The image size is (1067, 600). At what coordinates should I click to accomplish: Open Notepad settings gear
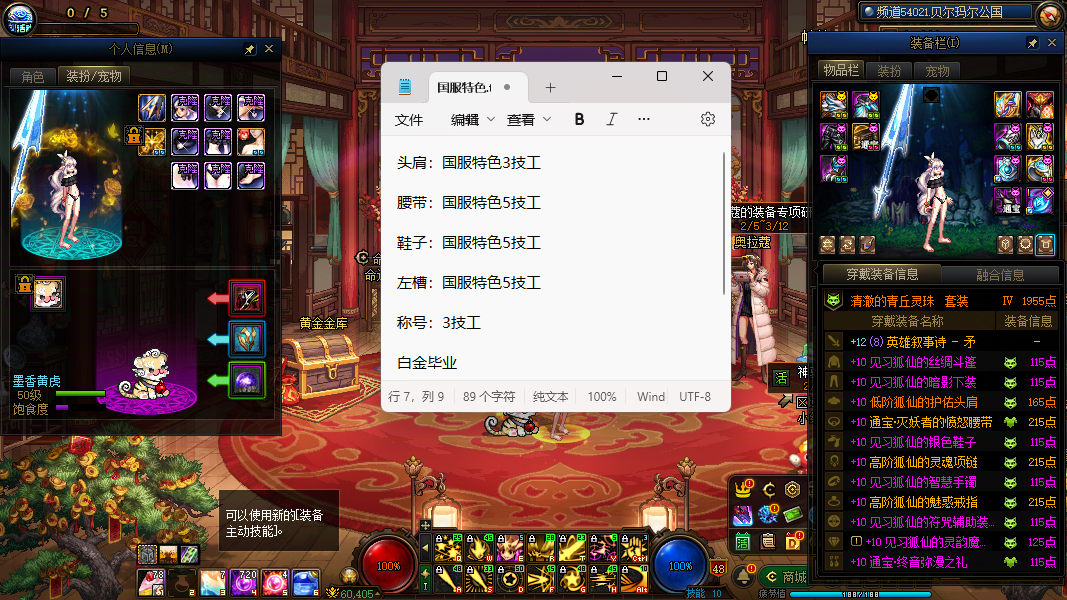pyautogui.click(x=708, y=119)
